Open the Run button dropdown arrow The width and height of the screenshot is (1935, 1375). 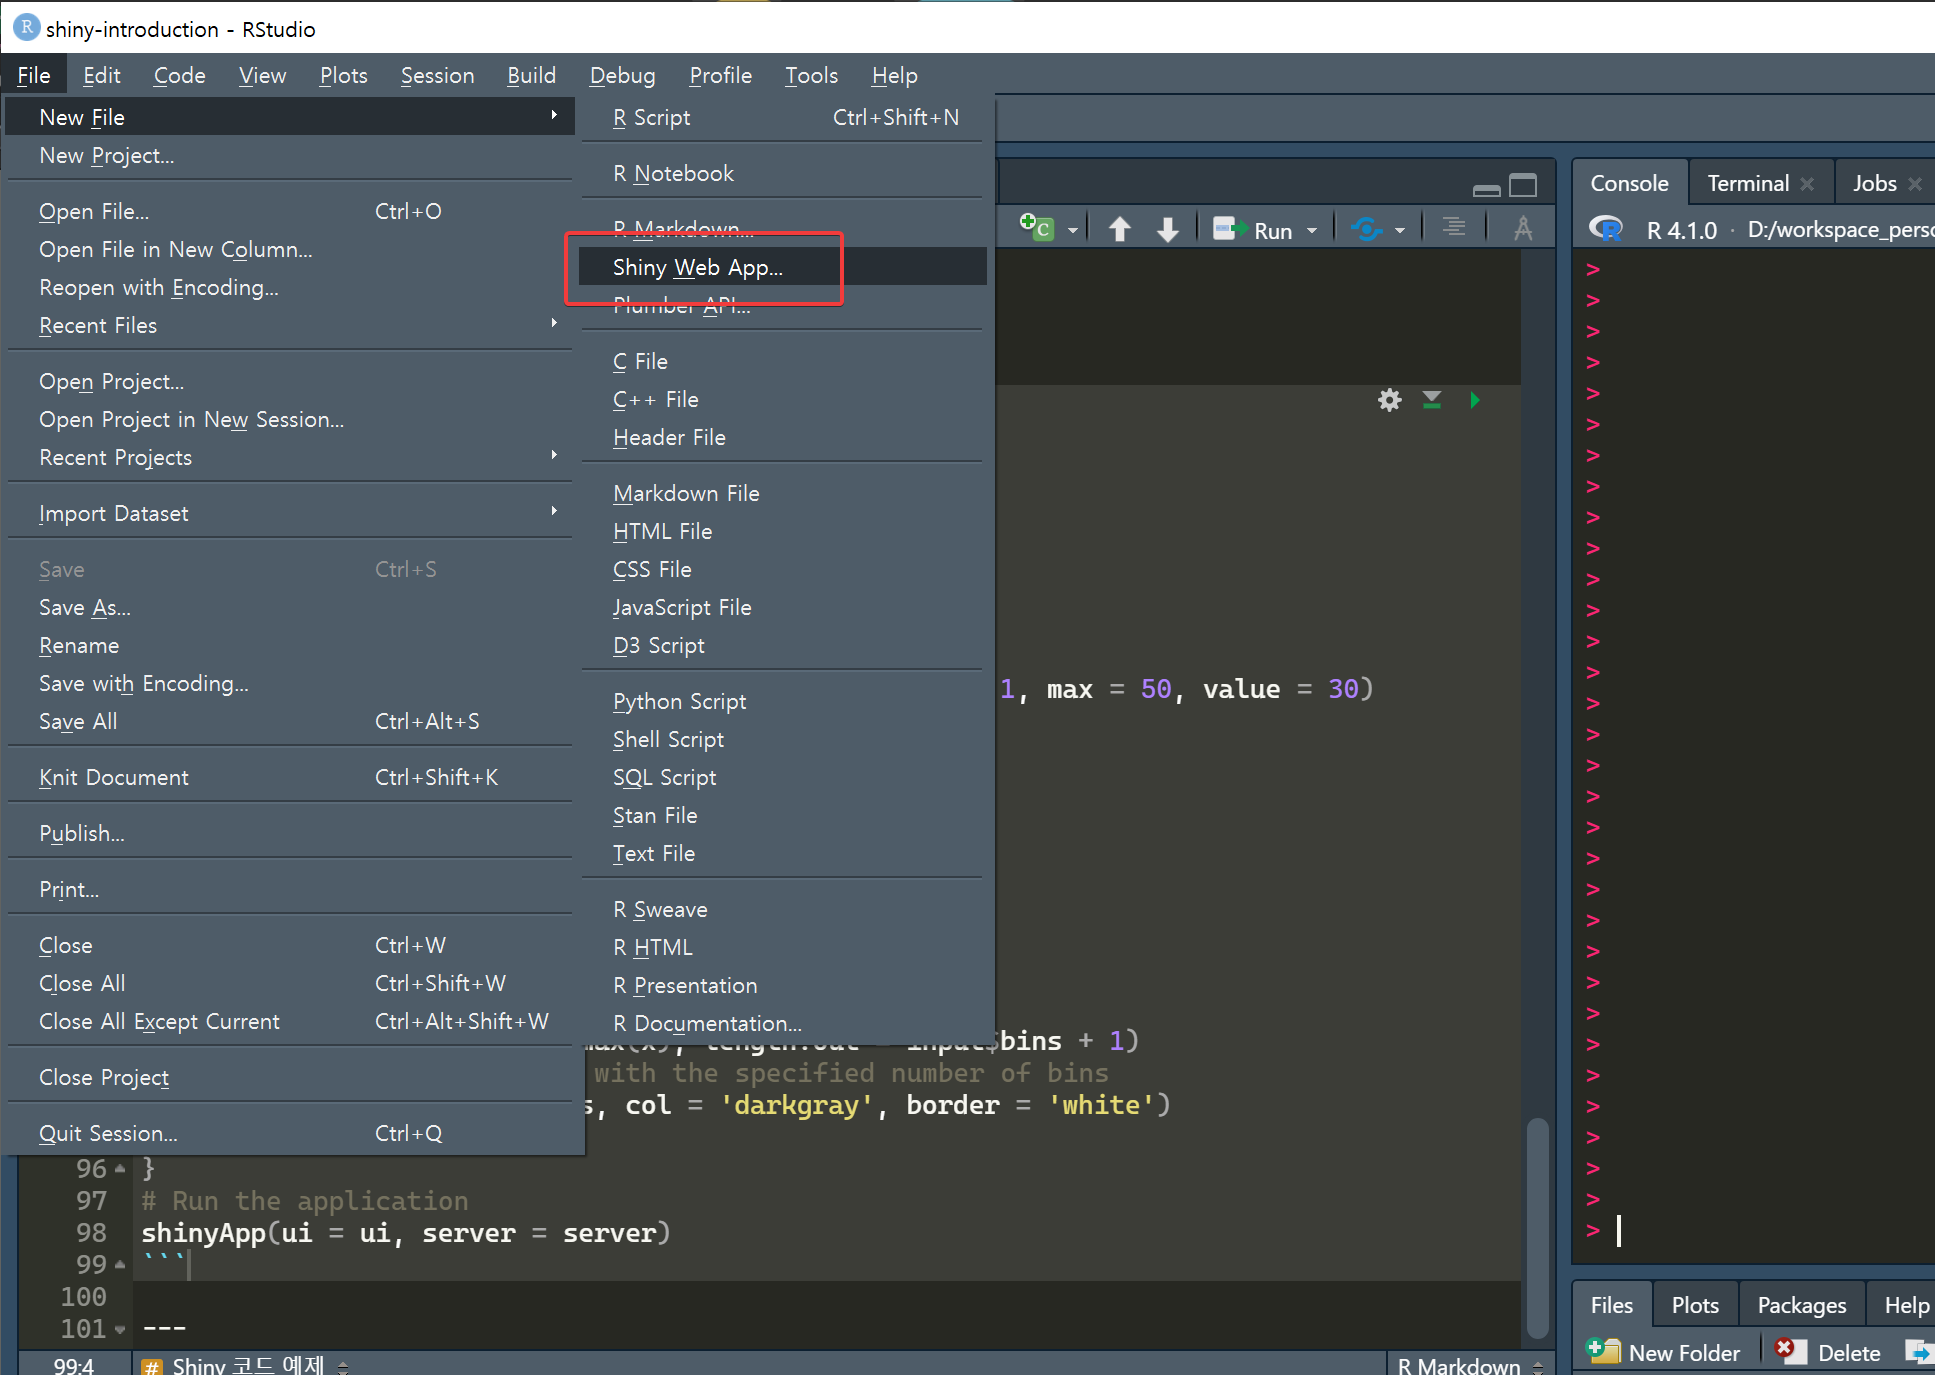1312,231
